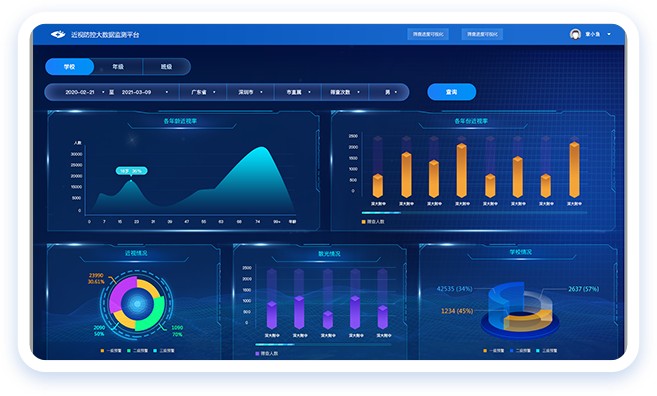This screenshot has width=657, height=396.
Task: Click the area chart's highest peak
Action: (x=262, y=148)
